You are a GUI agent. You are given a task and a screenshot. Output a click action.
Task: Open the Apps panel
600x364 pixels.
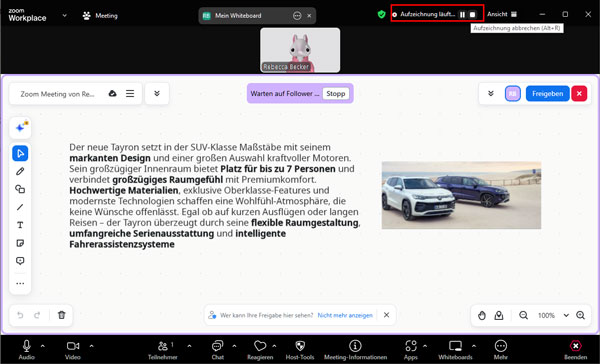pos(411,349)
